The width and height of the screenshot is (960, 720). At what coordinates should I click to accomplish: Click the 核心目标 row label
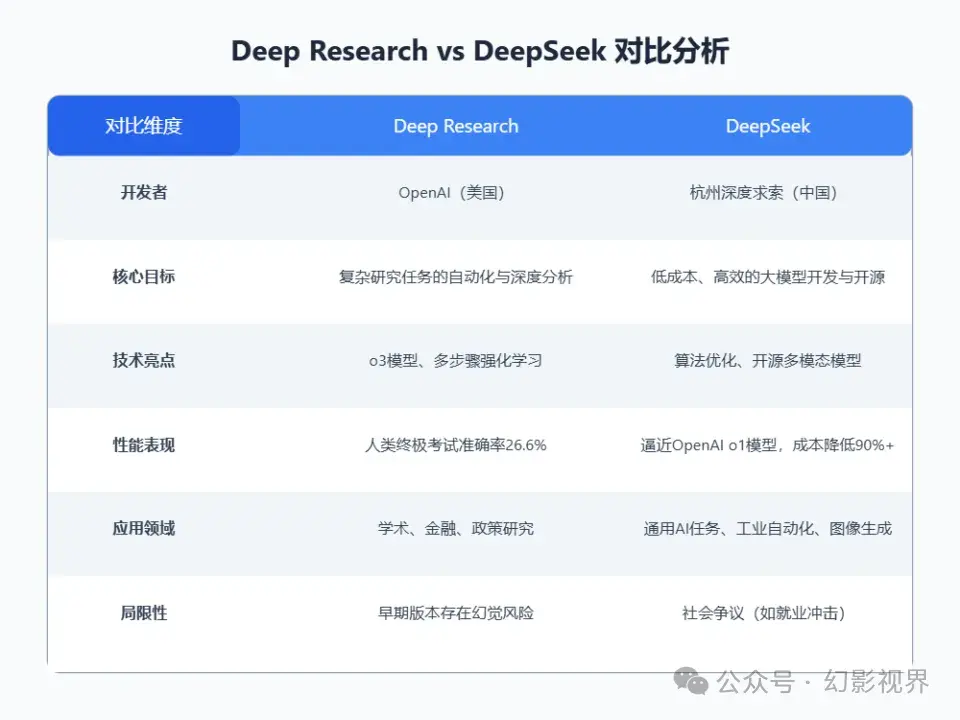(144, 277)
